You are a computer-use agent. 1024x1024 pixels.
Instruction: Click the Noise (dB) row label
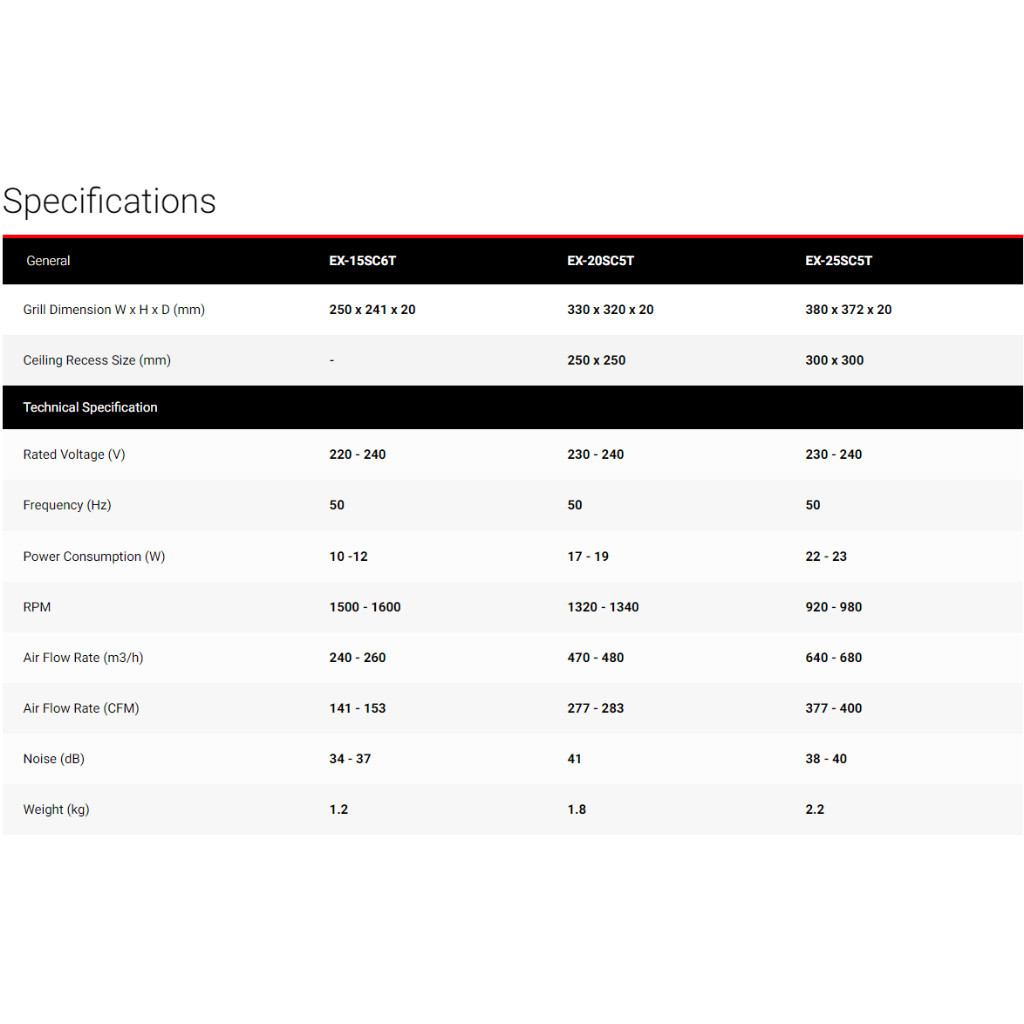tap(54, 759)
